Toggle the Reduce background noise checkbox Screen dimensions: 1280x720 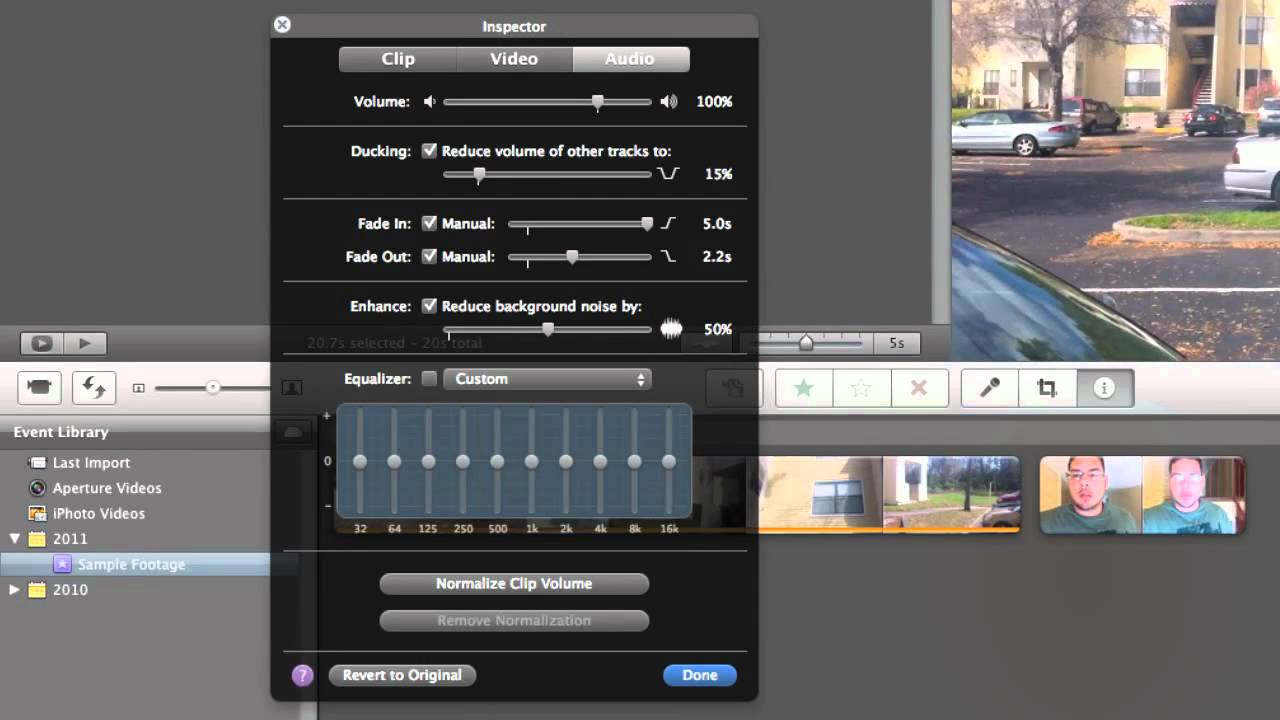tap(430, 306)
